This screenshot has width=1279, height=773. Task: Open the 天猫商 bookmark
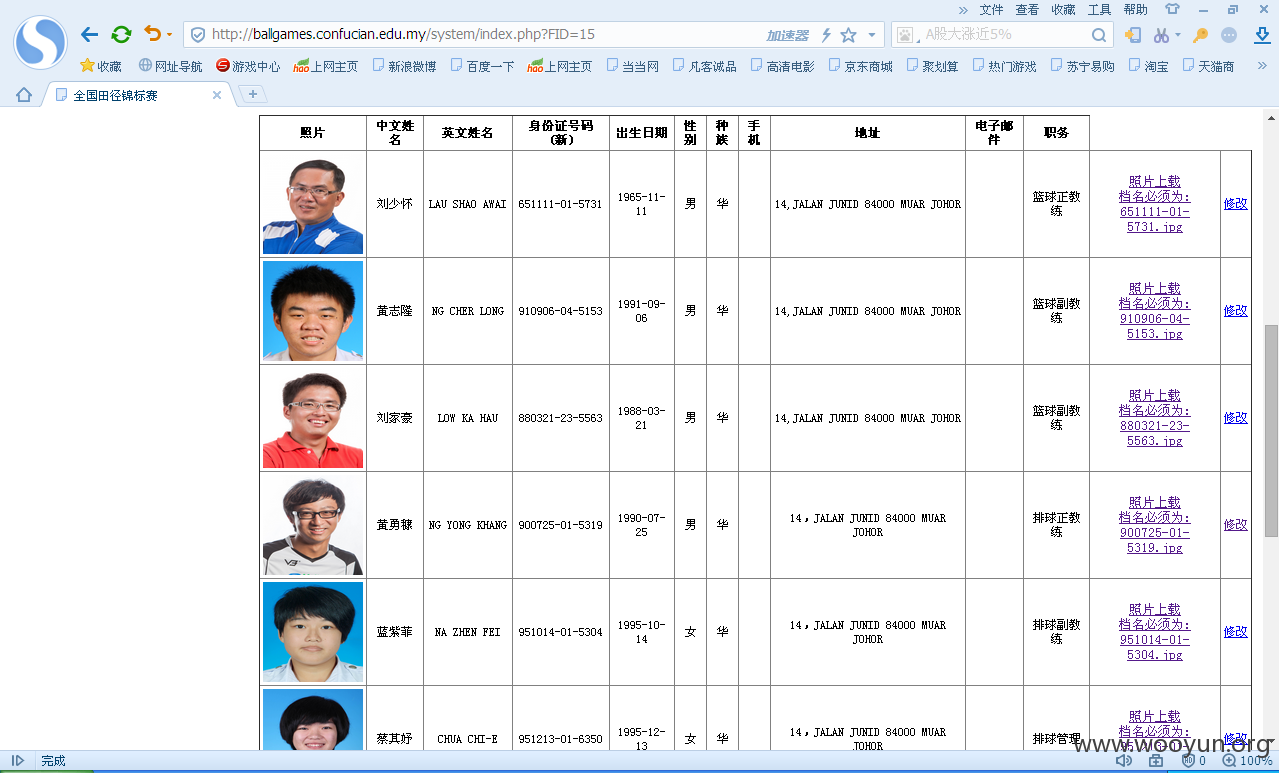coord(1208,66)
